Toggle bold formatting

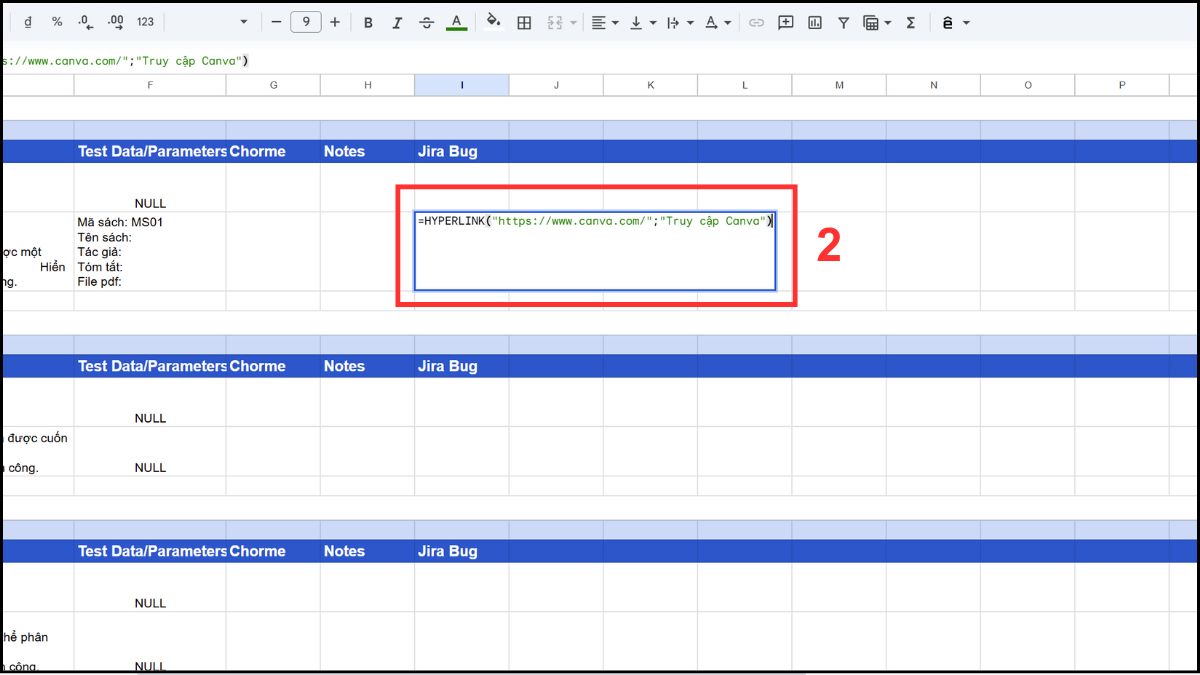point(368,21)
